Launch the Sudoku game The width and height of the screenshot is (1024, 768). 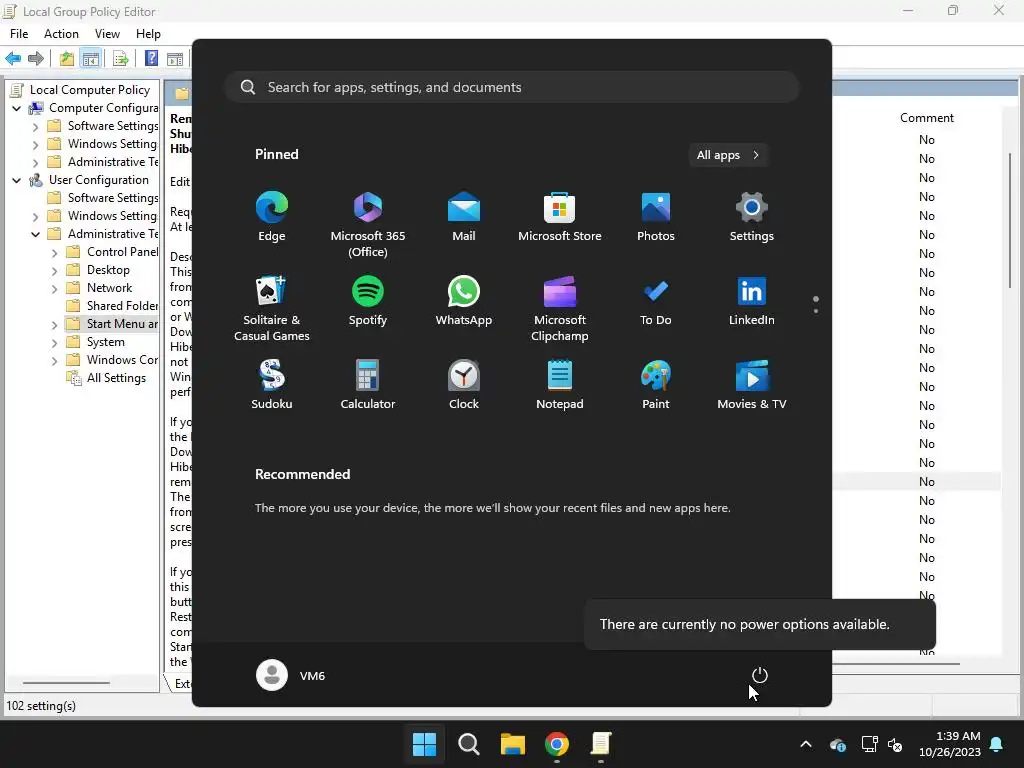(272, 385)
